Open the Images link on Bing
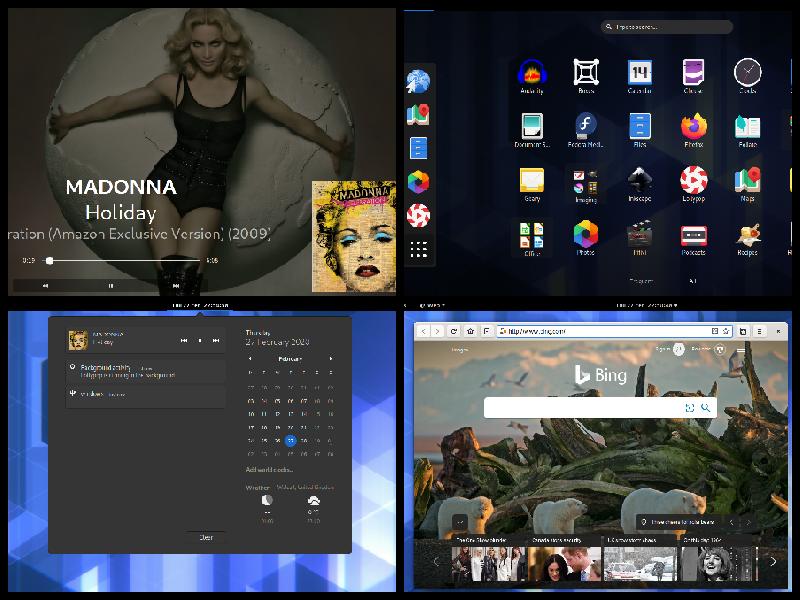The height and width of the screenshot is (600, 800). (460, 350)
